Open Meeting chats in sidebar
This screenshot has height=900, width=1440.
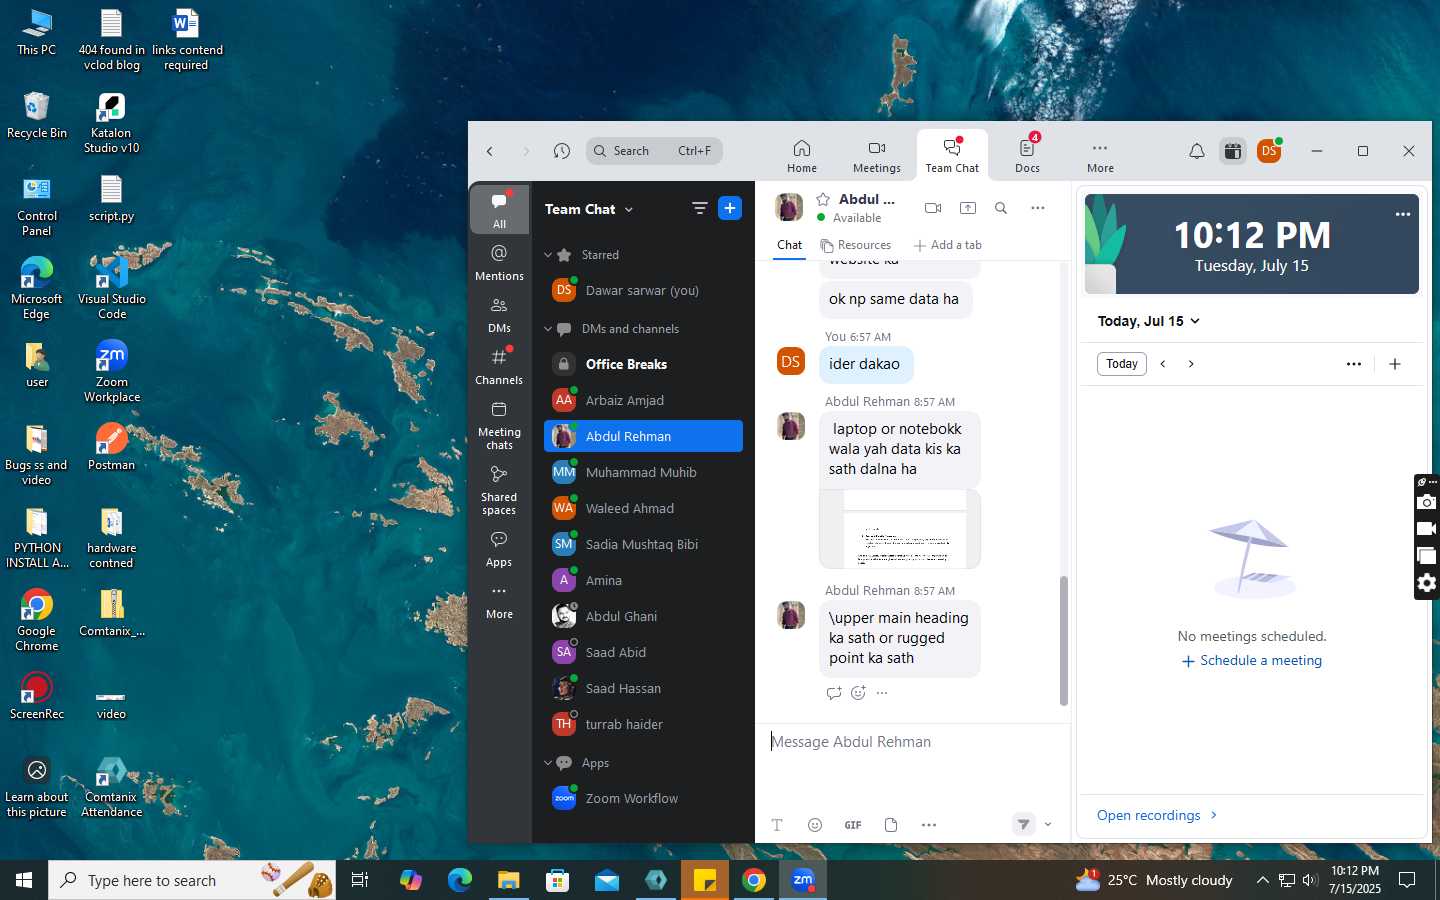499,425
